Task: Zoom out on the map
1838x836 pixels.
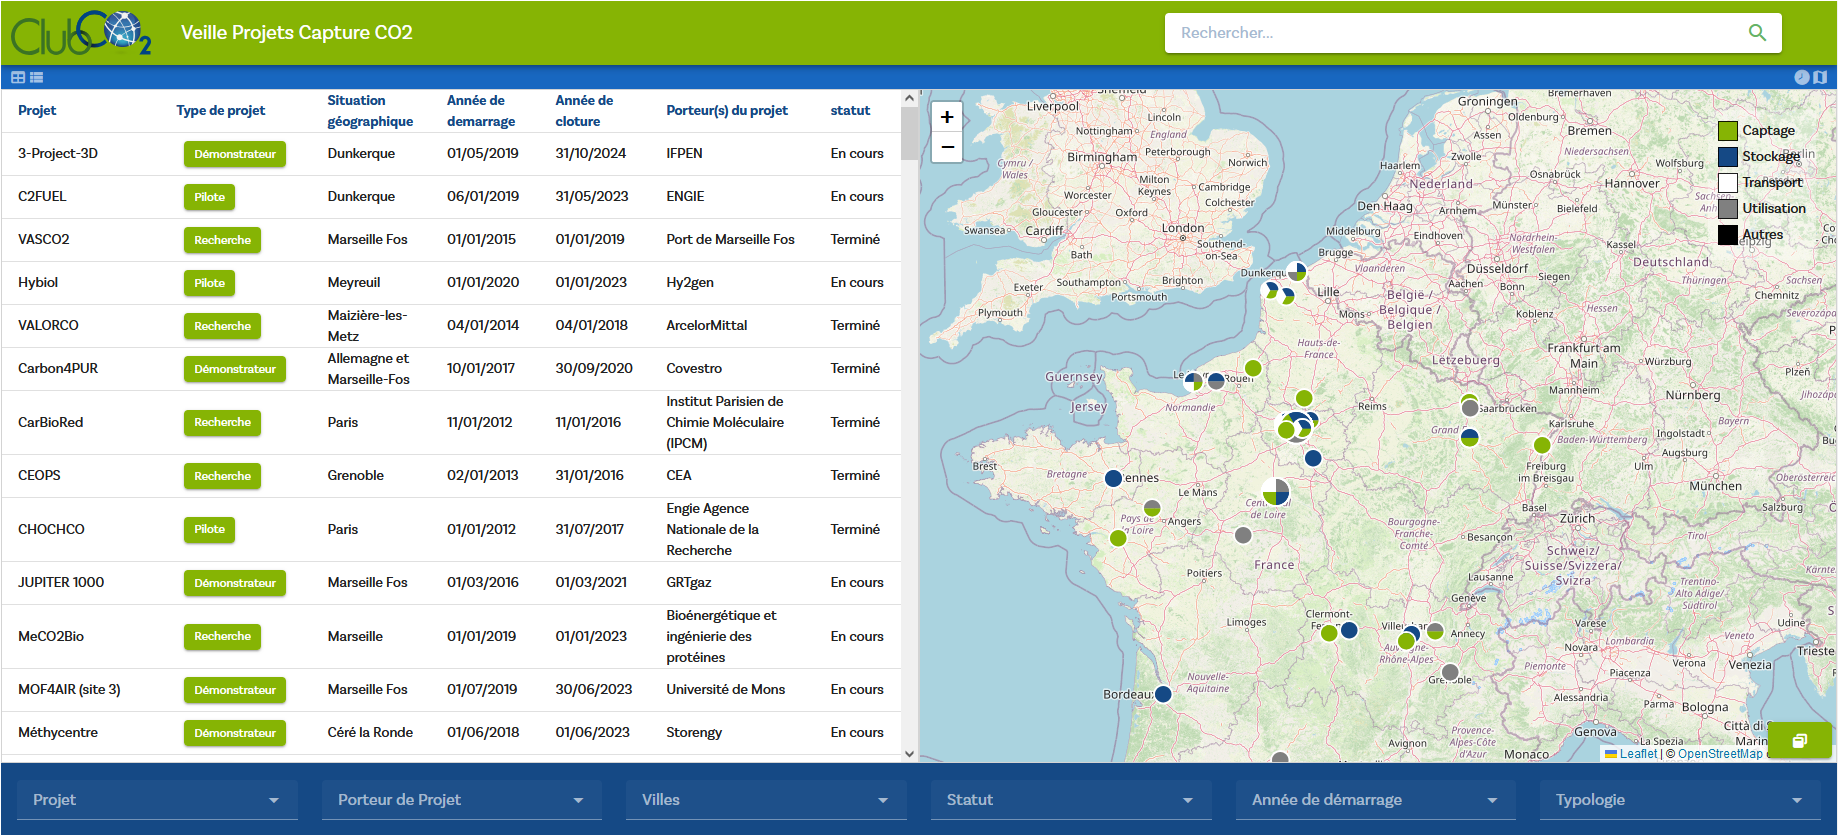Action: [x=947, y=147]
